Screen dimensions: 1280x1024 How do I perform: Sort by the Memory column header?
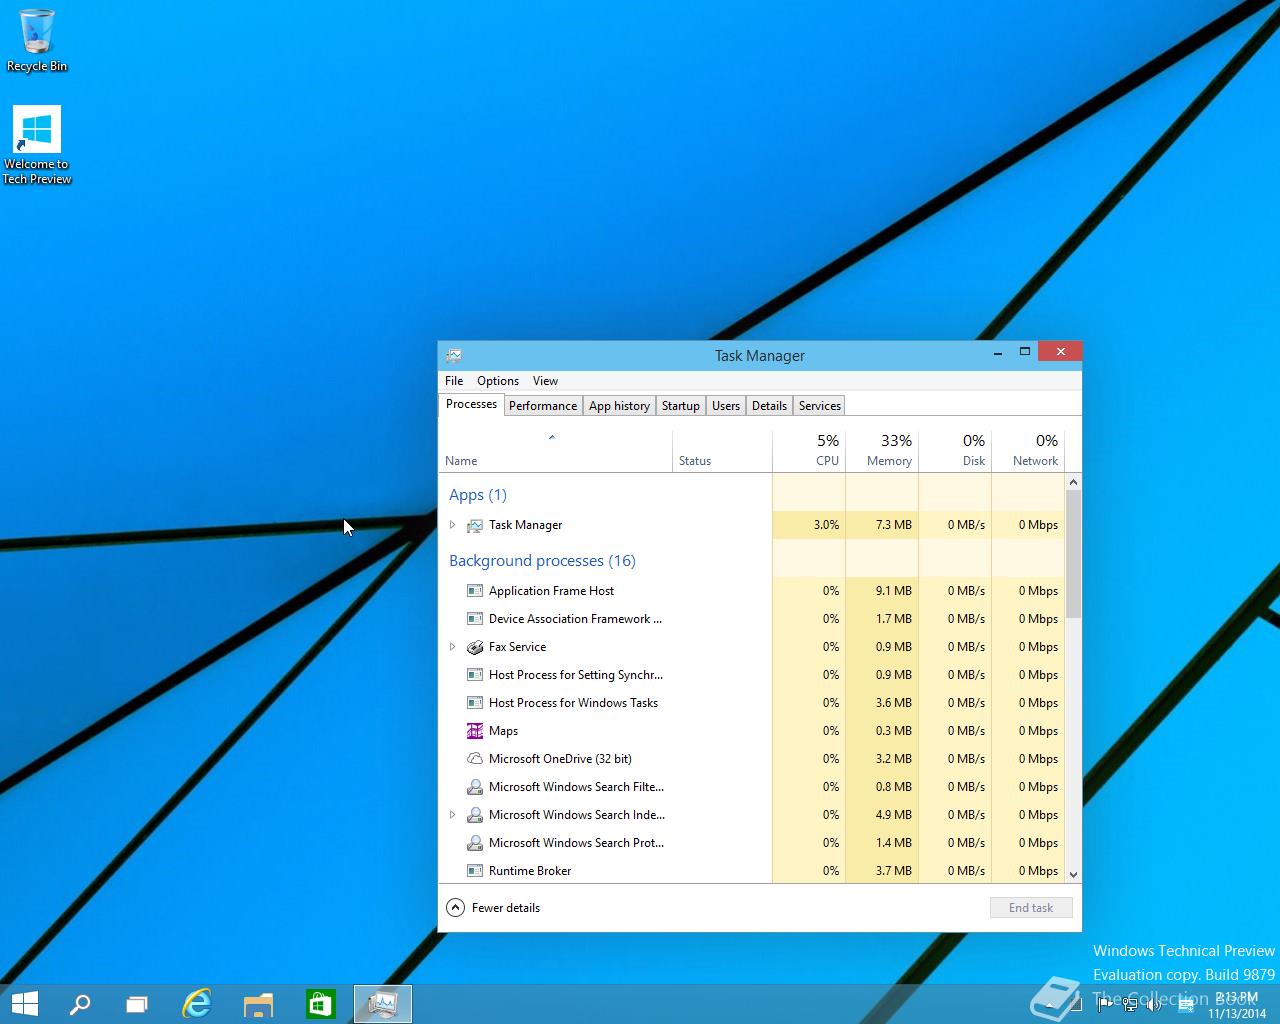pyautogui.click(x=882, y=451)
